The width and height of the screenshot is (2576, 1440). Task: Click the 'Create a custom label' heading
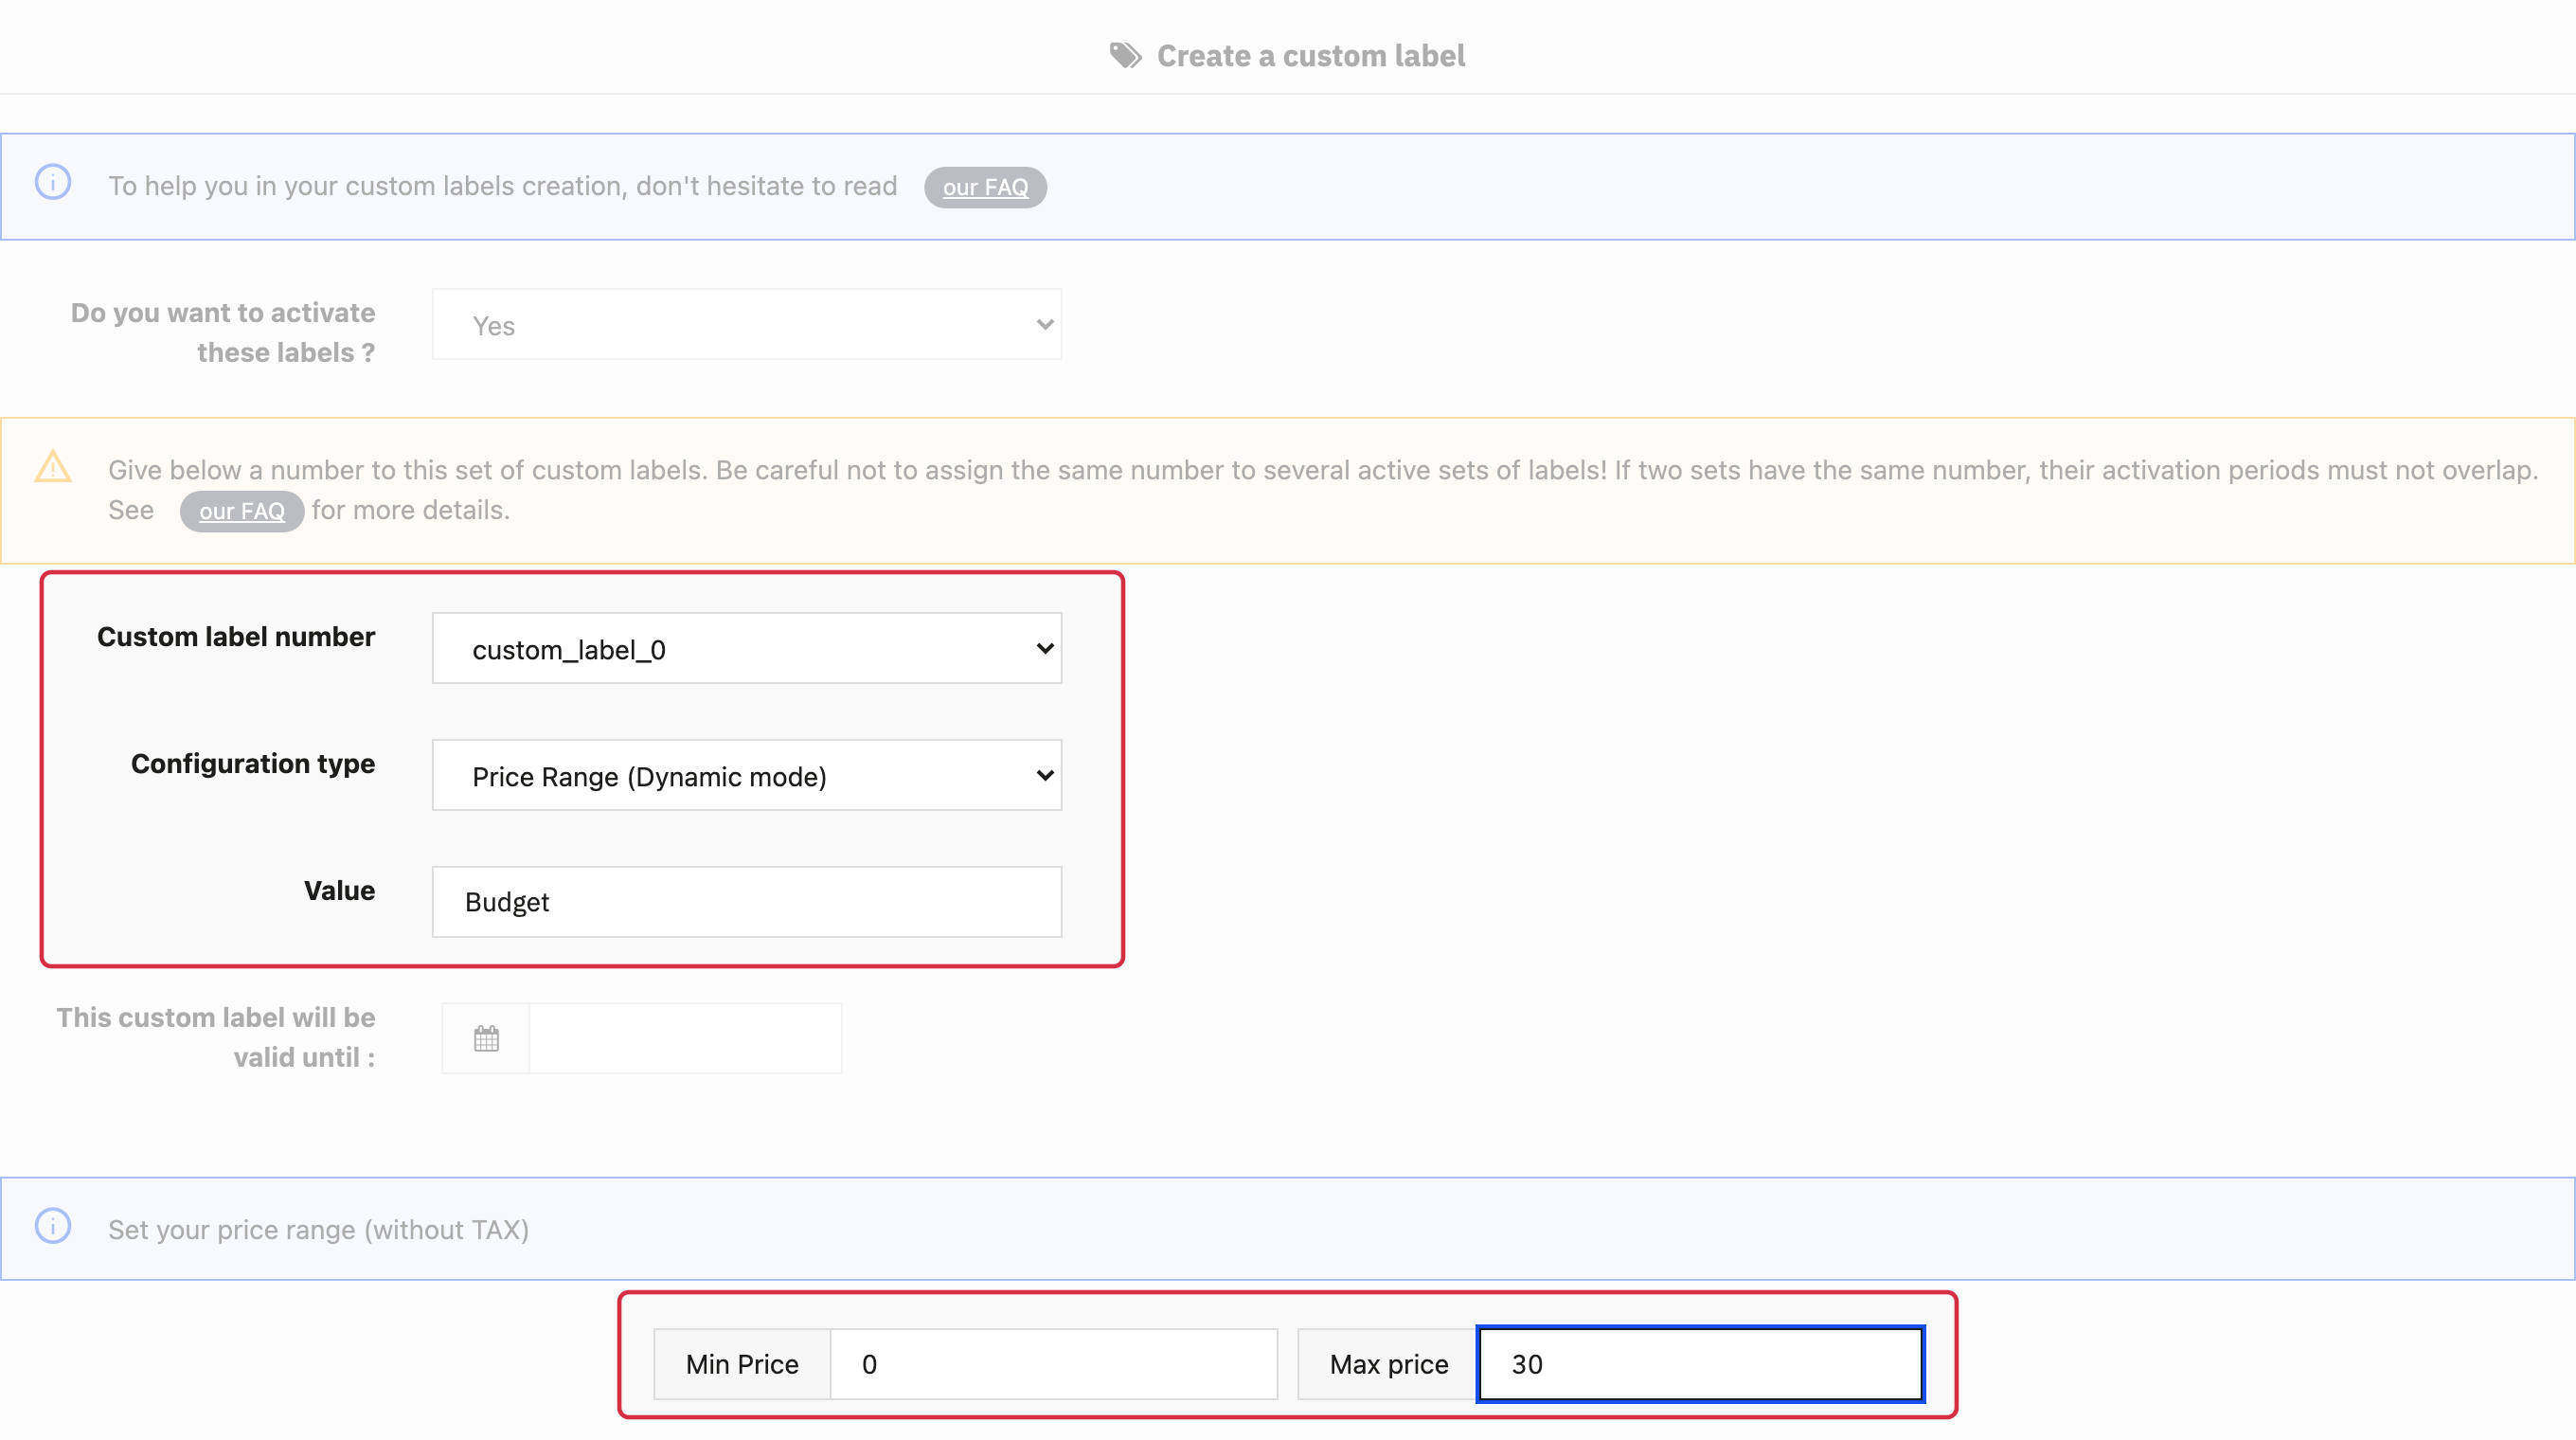pyautogui.click(x=1311, y=56)
